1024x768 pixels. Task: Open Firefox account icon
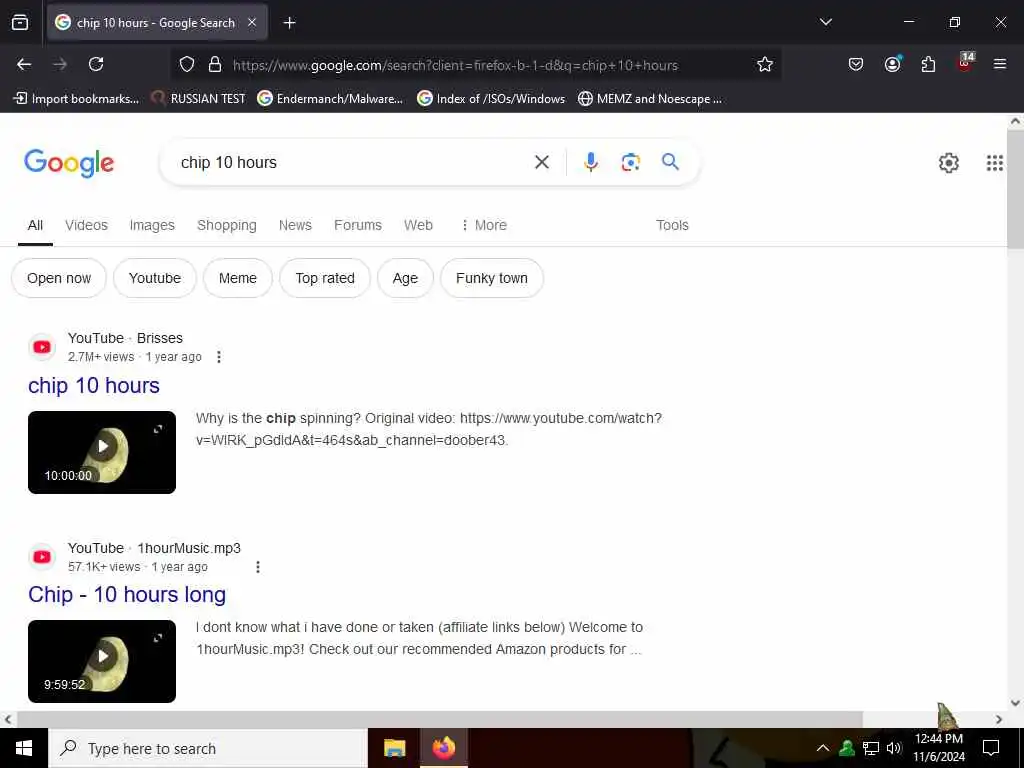coord(892,64)
